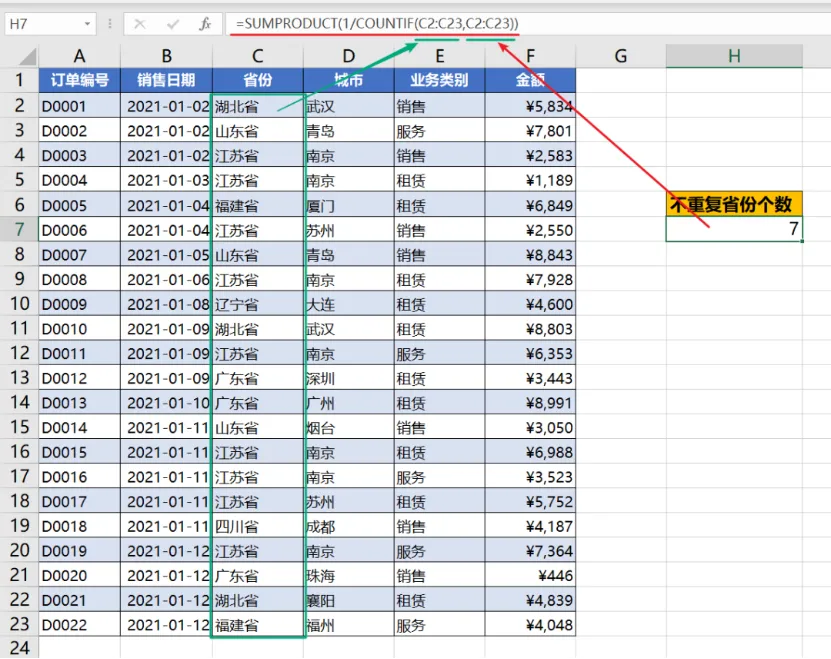831x659 pixels.
Task: Select row 24 header
Action: pos(19,647)
